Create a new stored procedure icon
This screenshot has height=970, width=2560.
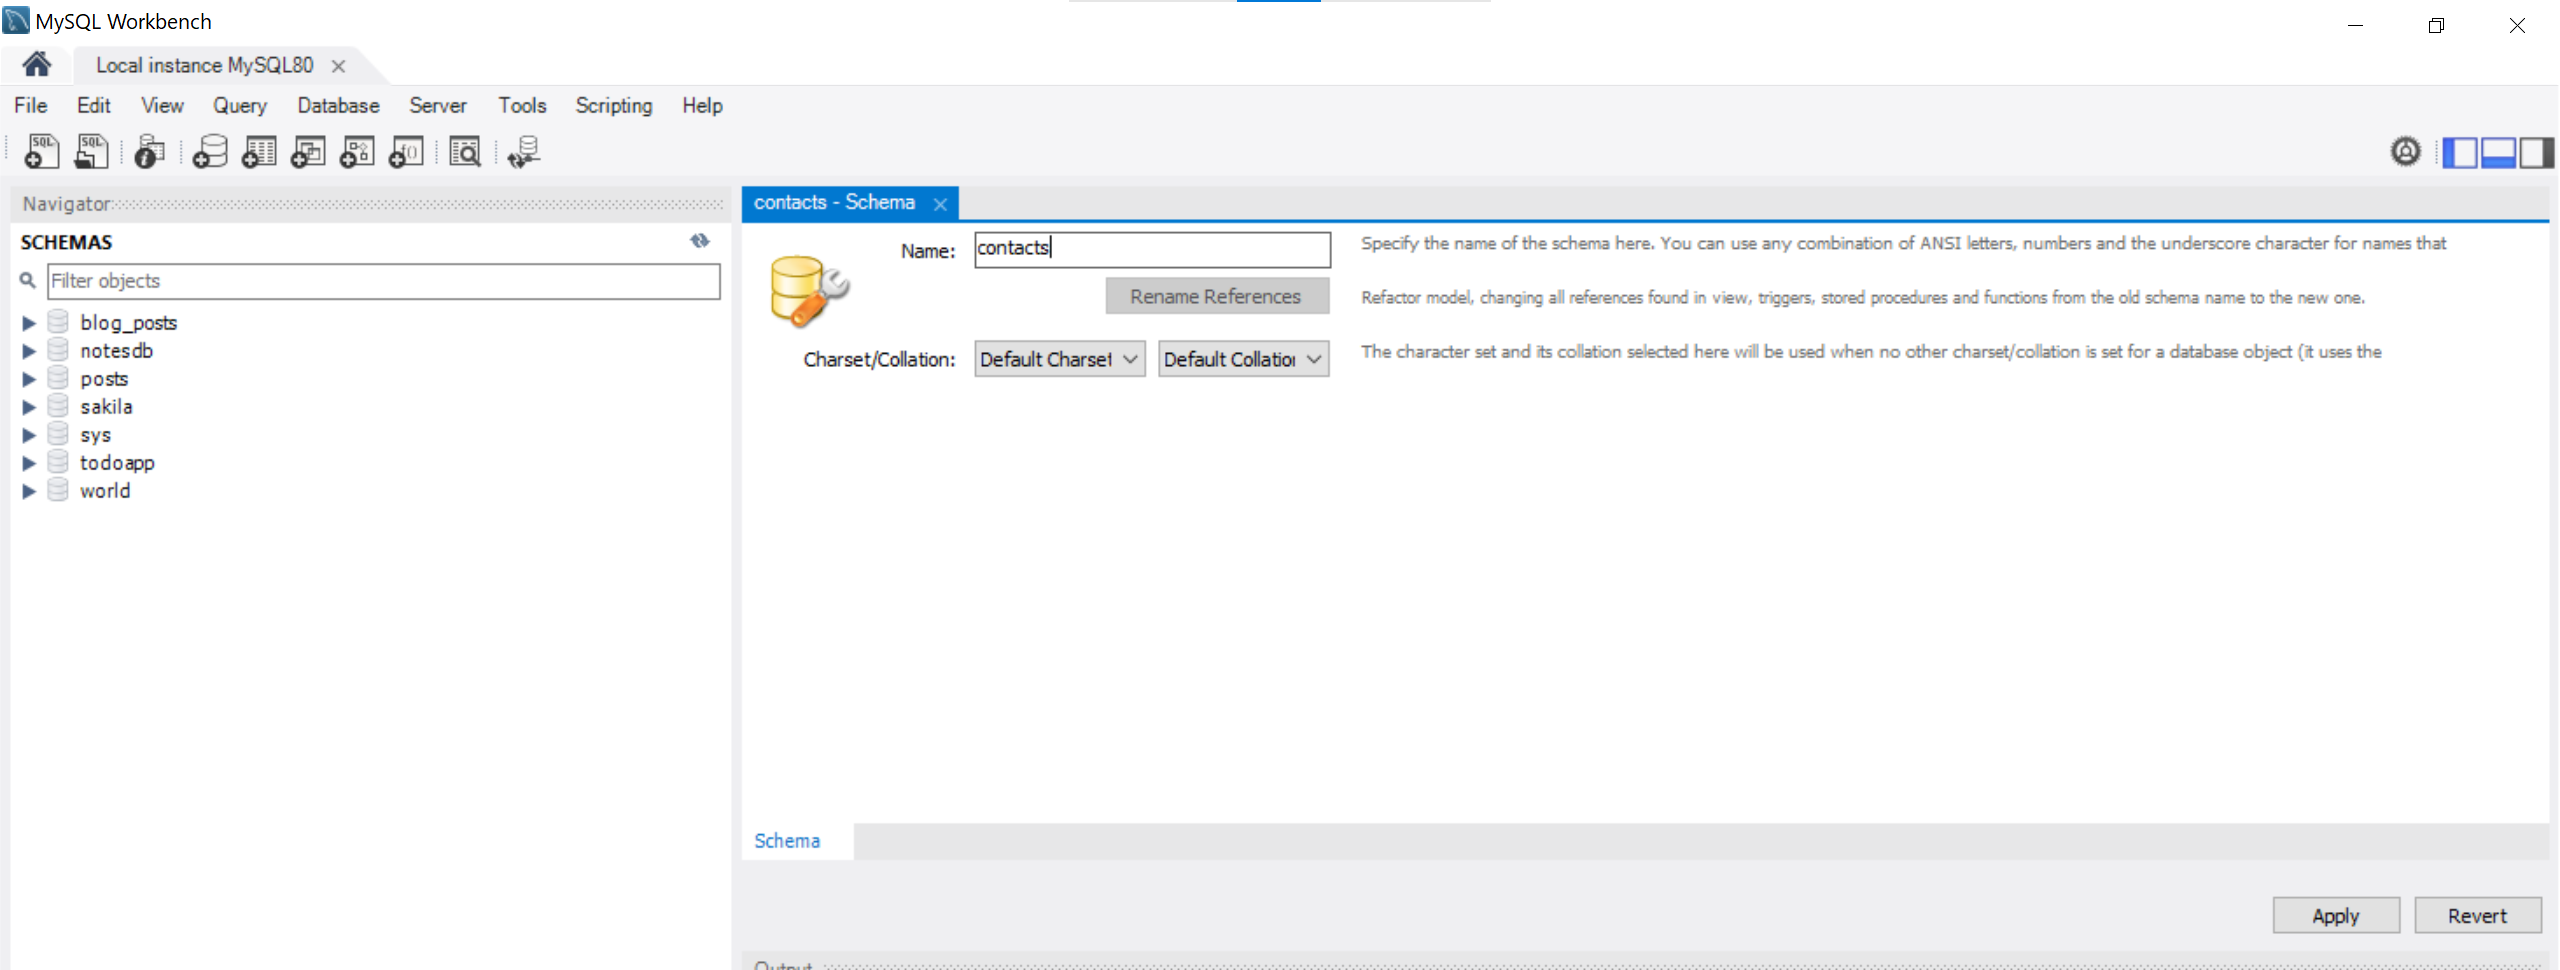click(x=357, y=152)
